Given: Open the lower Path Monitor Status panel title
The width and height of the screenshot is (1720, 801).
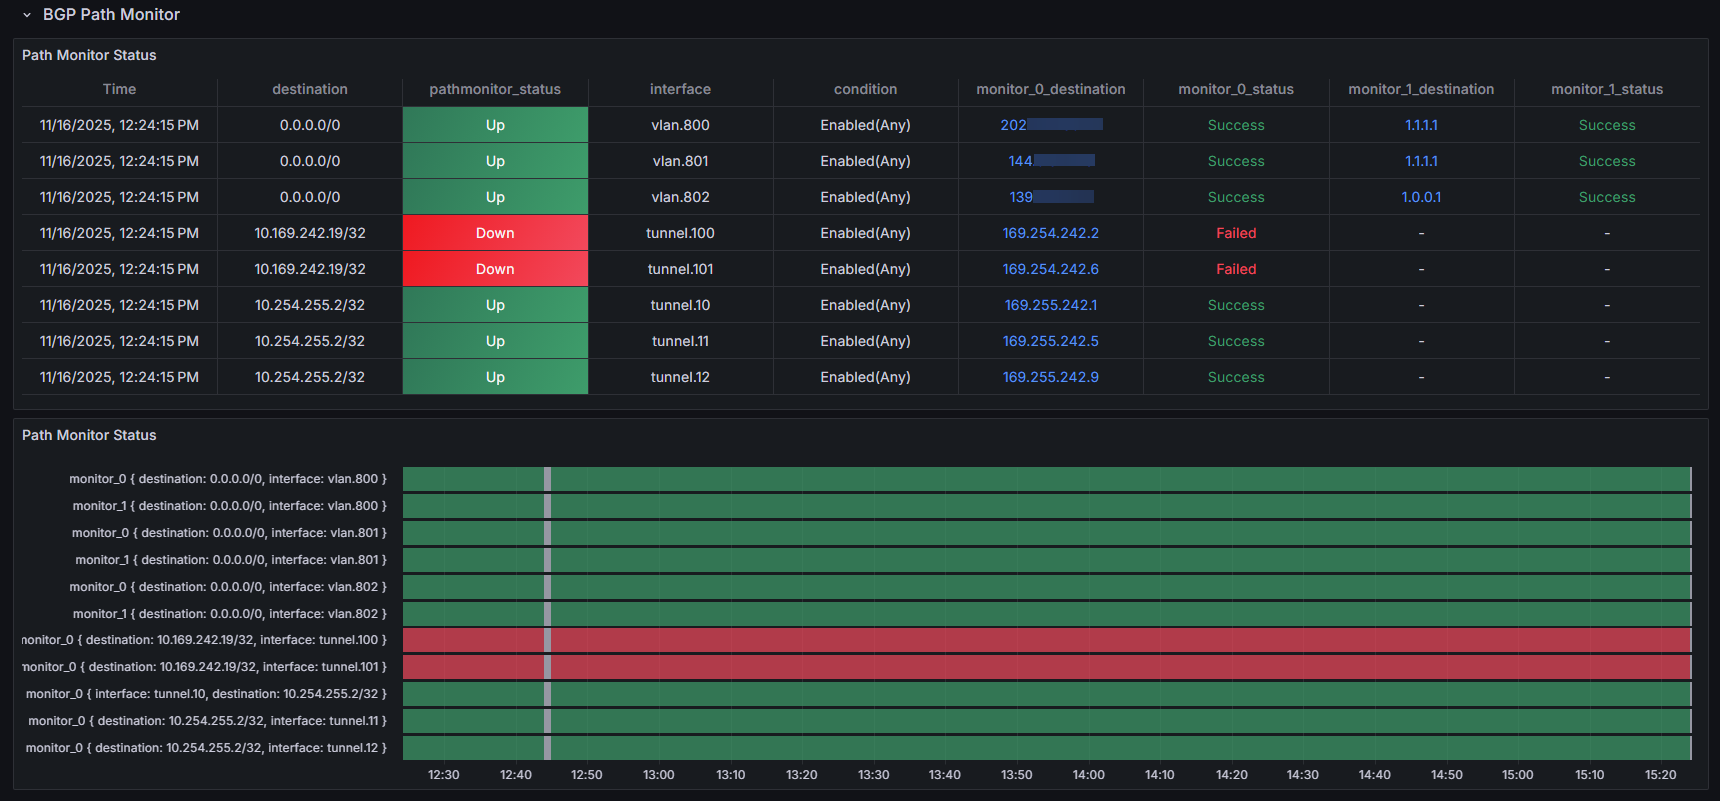Looking at the screenshot, I should [x=89, y=435].
